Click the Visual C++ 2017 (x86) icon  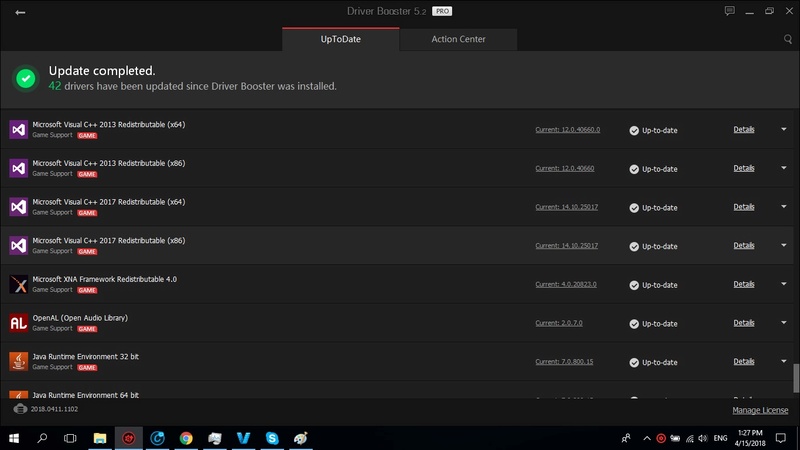[18, 245]
